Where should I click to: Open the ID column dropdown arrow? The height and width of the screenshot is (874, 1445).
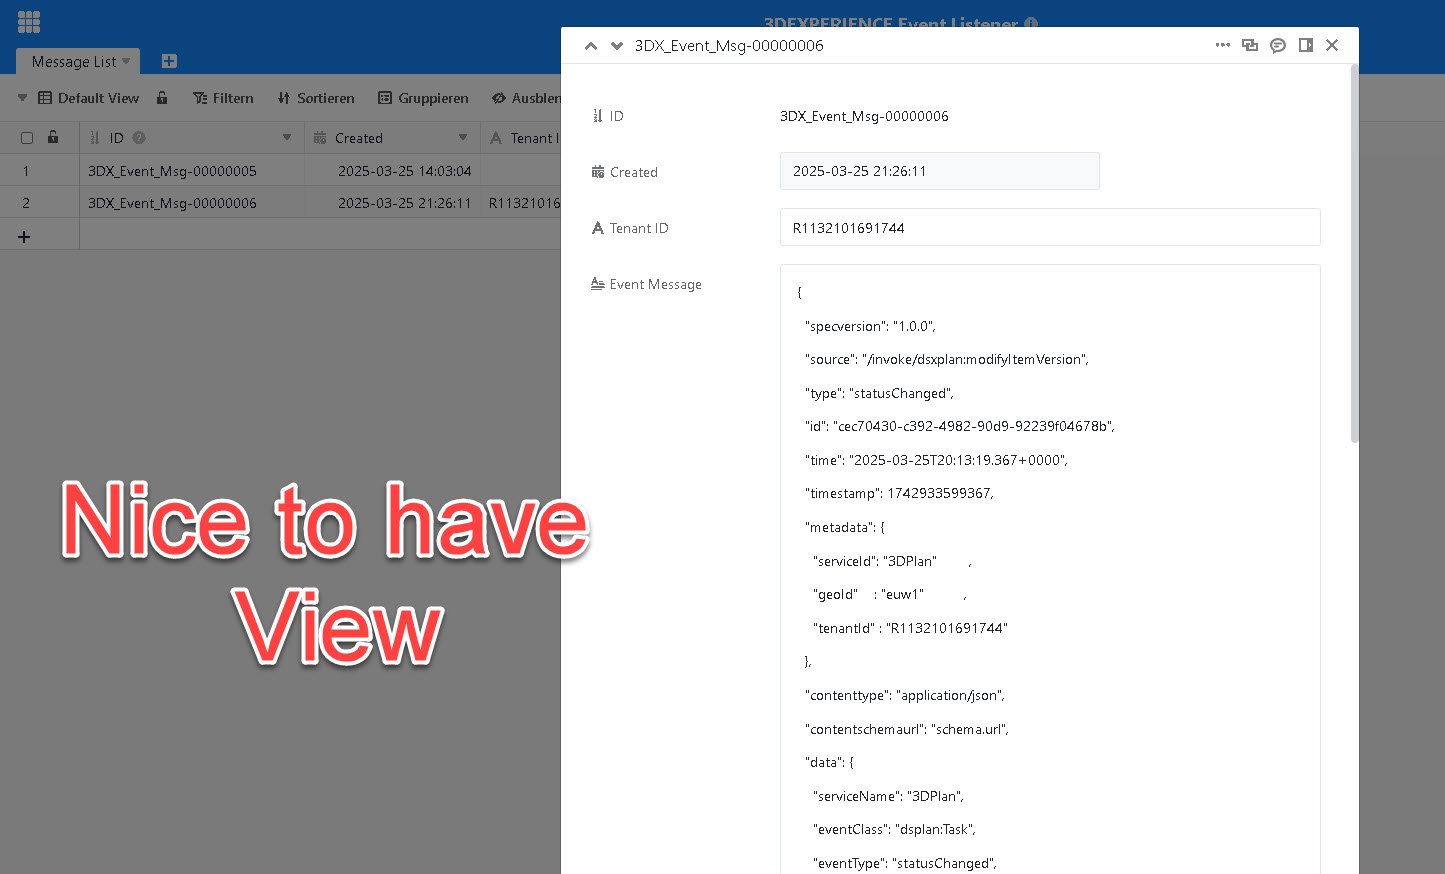[x=287, y=138]
